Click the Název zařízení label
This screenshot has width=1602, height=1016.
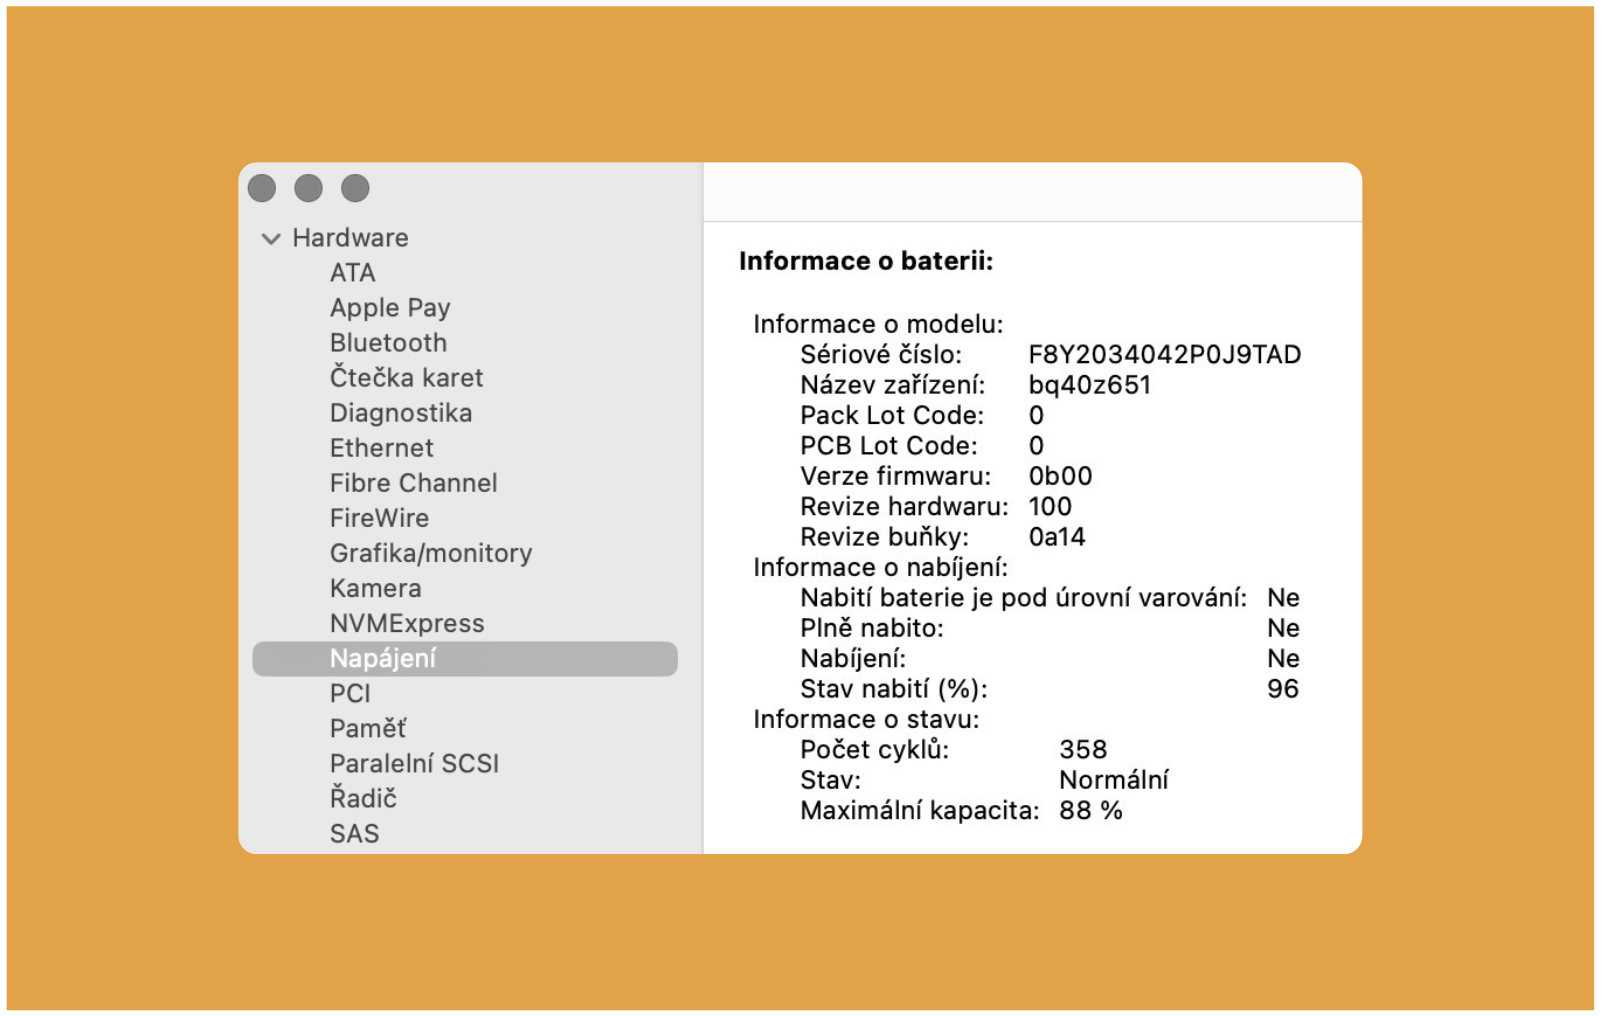tap(893, 385)
